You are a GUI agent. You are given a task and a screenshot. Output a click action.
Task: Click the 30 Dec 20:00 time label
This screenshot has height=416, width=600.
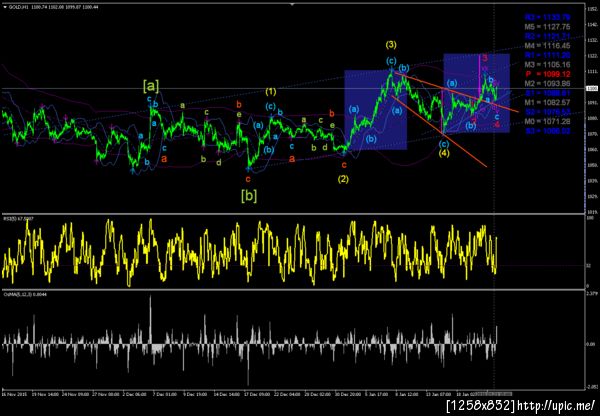(349, 393)
